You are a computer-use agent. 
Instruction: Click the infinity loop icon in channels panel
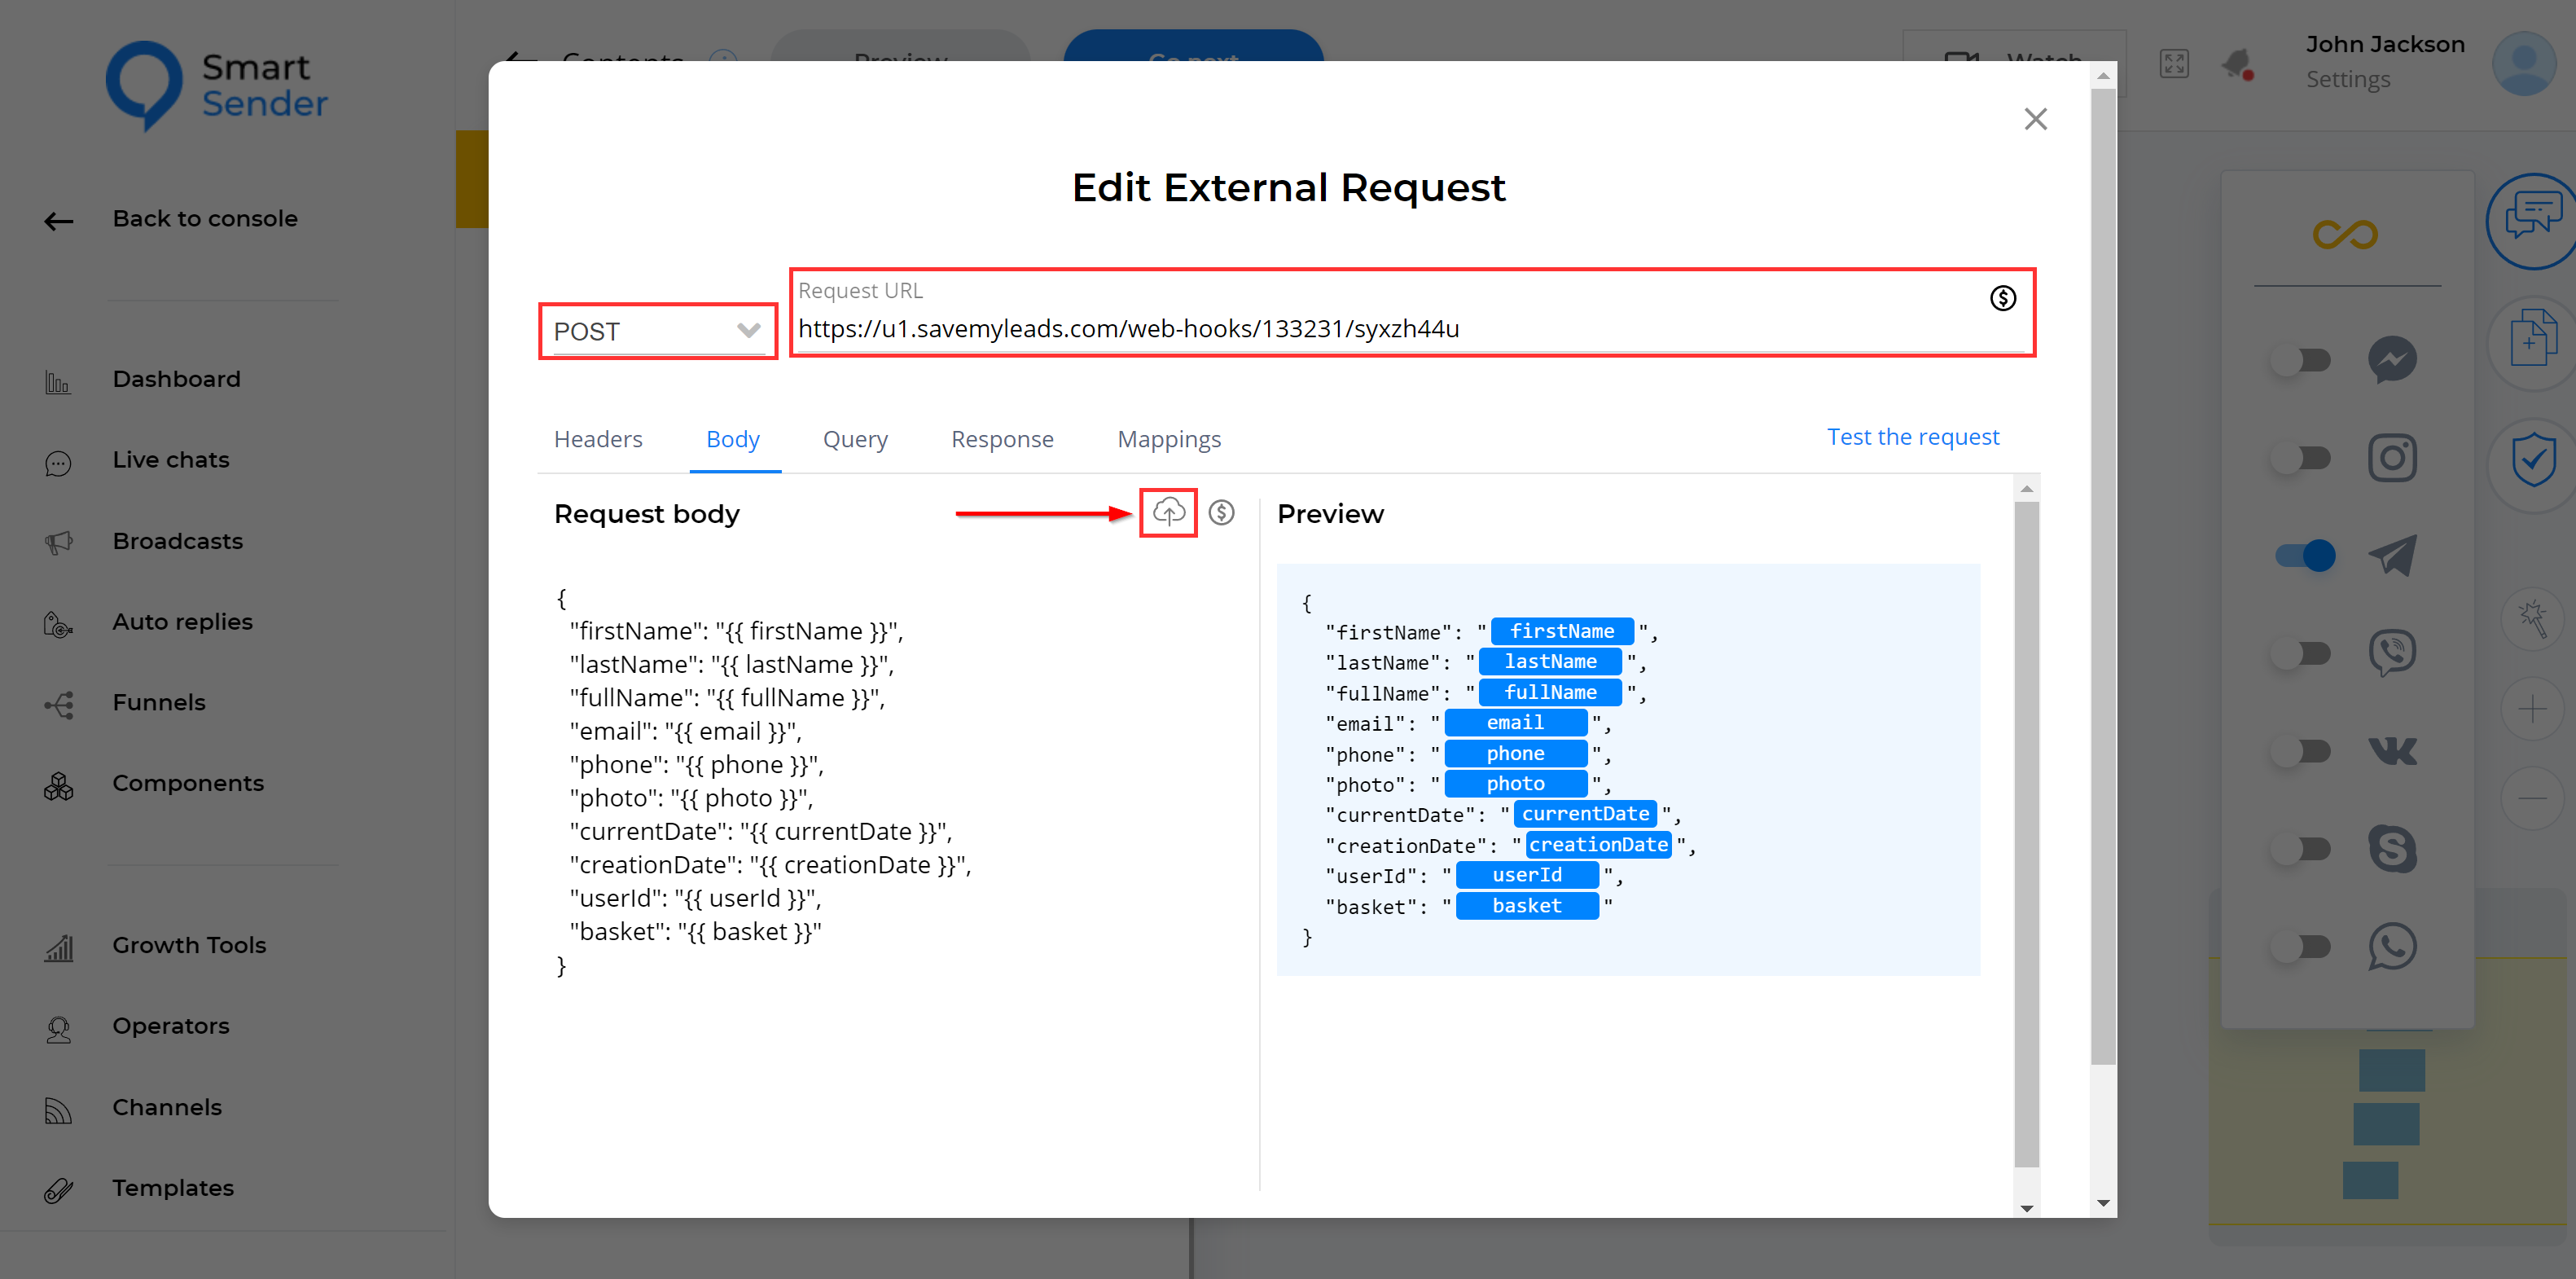[2345, 235]
